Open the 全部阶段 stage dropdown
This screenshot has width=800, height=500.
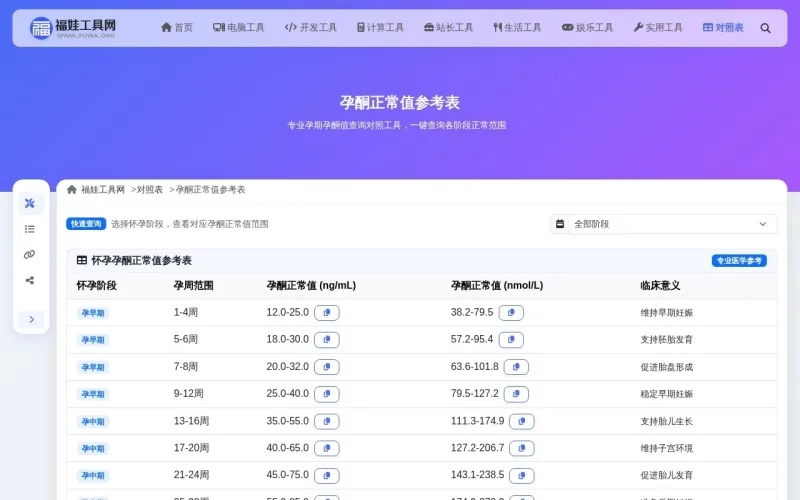pyautogui.click(x=673, y=224)
